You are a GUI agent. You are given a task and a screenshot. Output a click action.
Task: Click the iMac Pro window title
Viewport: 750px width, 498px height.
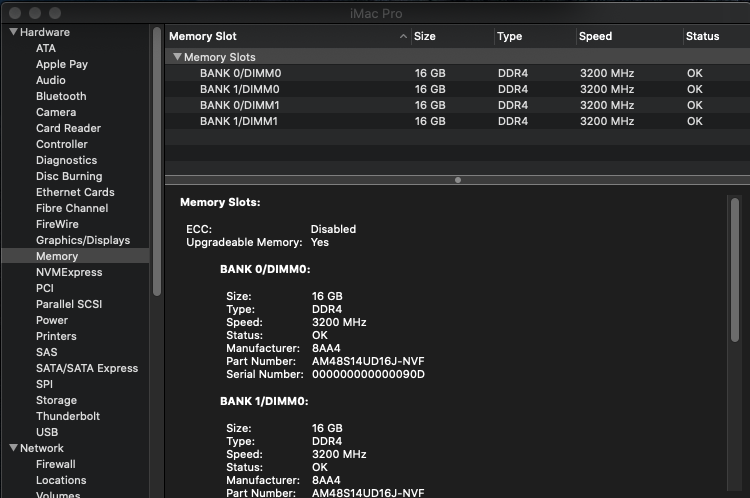click(376, 13)
